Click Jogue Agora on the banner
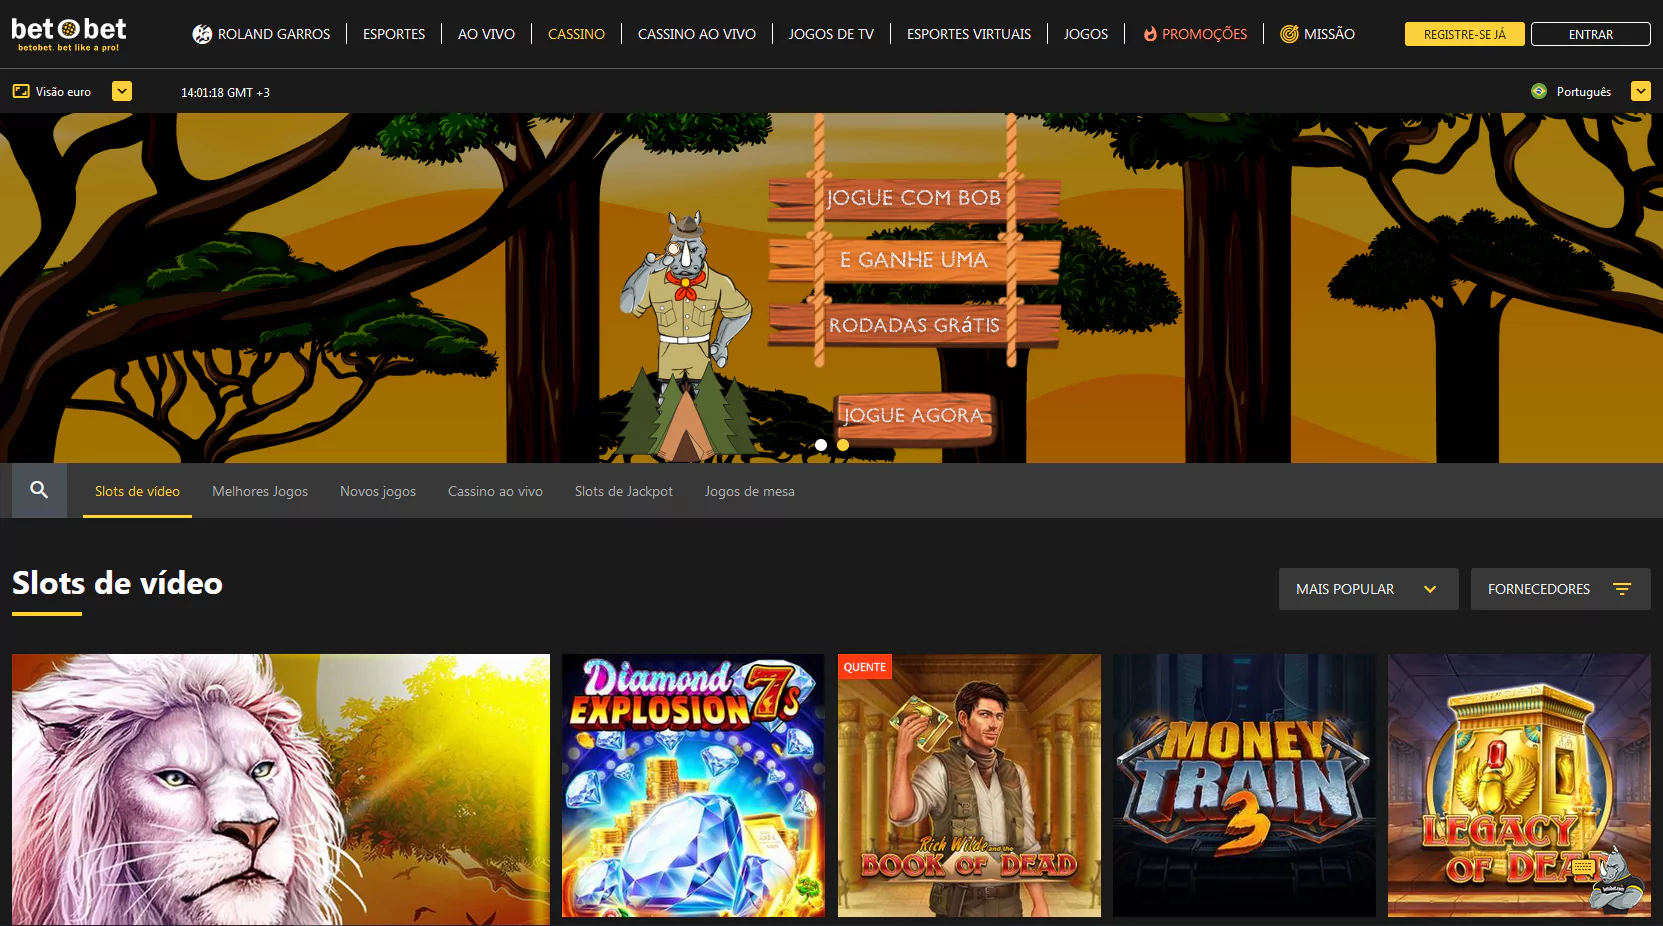This screenshot has height=926, width=1663. click(x=913, y=416)
